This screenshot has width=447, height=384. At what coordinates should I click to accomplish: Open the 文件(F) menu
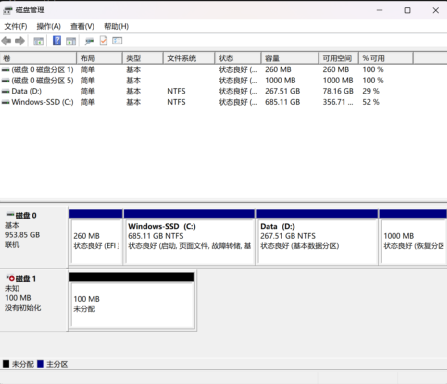16,26
